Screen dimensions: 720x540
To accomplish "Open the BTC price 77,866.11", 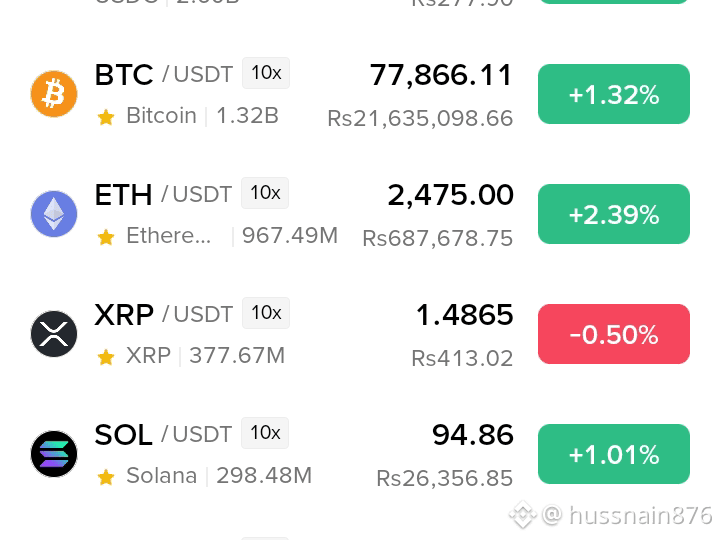I will pyautogui.click(x=441, y=75).
